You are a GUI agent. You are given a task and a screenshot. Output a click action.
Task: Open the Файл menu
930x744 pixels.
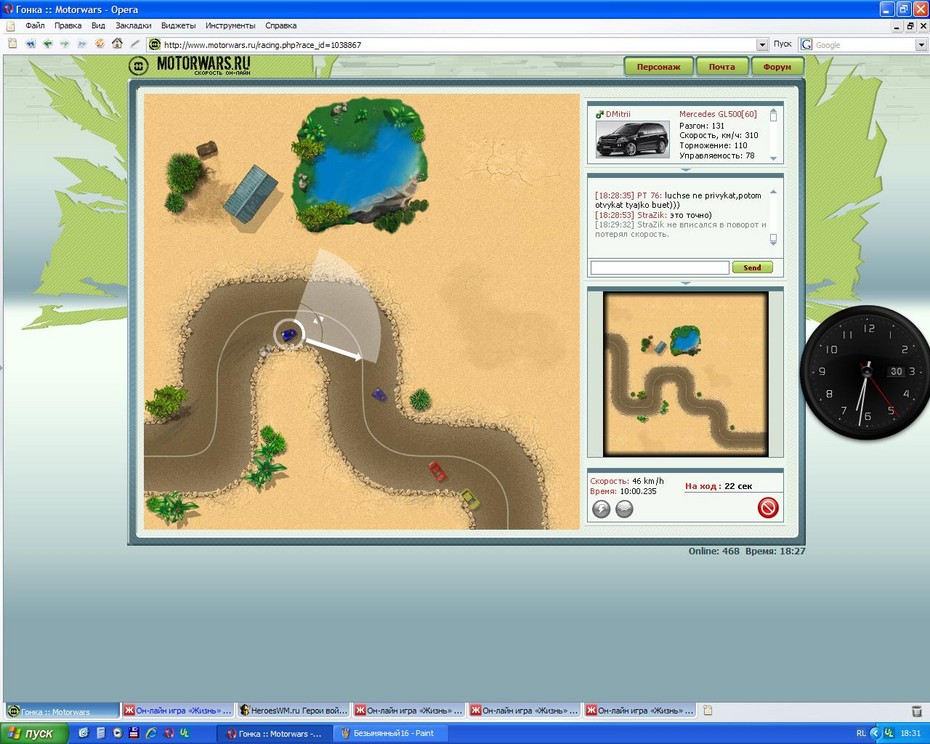coord(35,26)
